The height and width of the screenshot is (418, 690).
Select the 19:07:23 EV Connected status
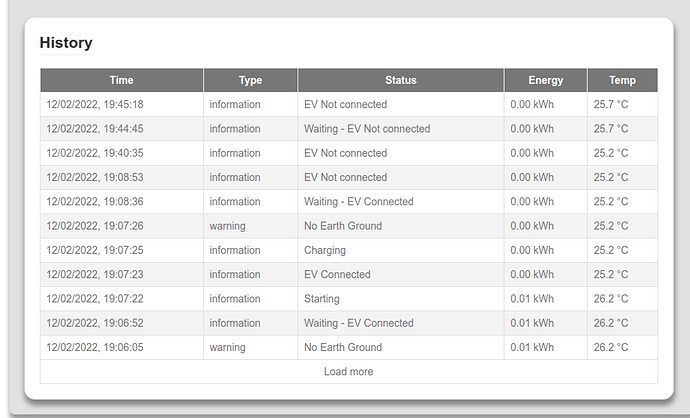[337, 274]
